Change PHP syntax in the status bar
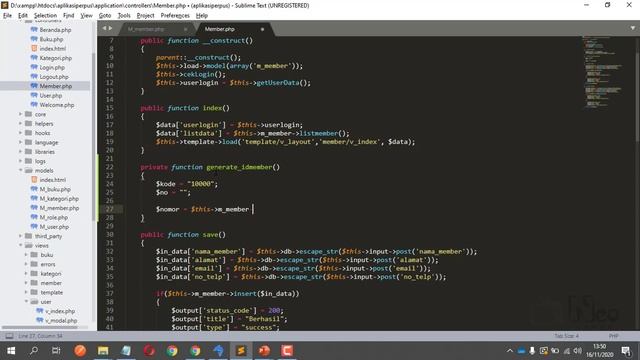The width and height of the screenshot is (640, 360). [x=613, y=336]
